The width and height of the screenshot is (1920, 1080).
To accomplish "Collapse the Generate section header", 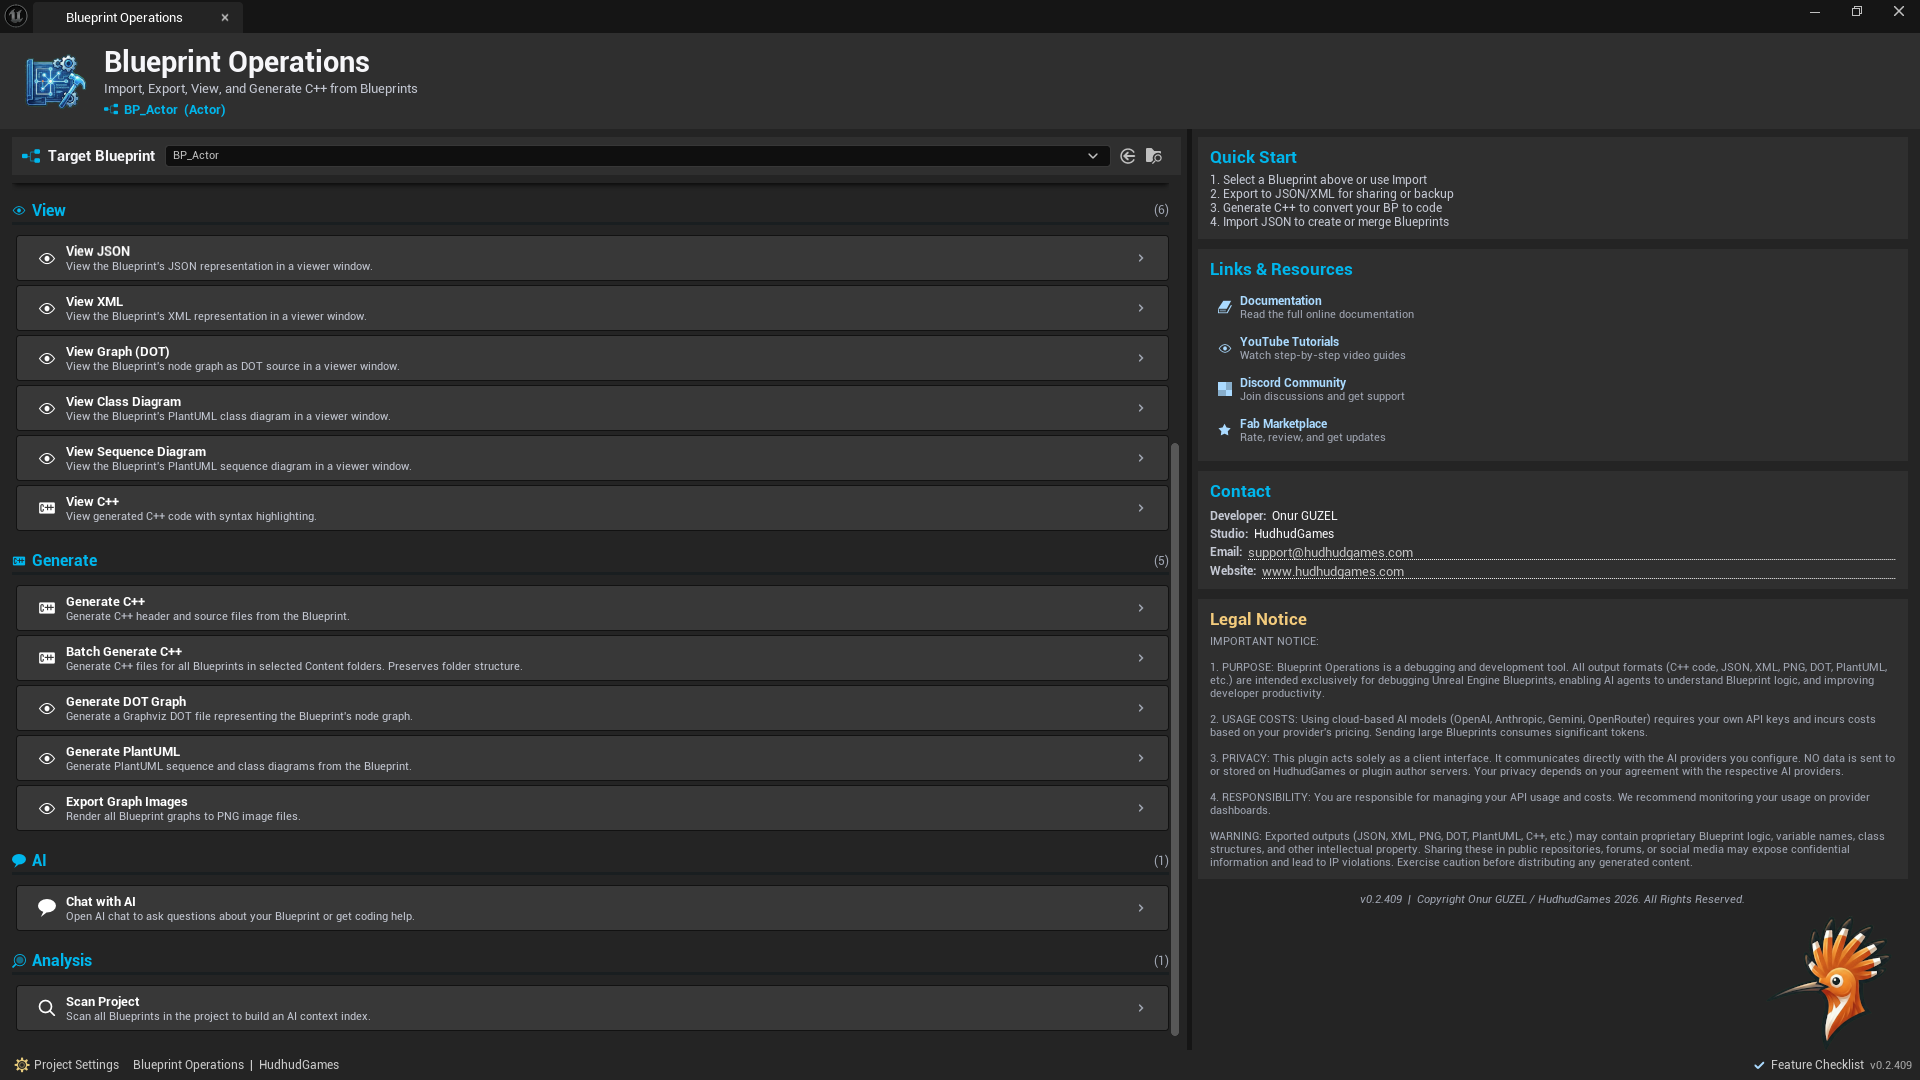I will click(x=64, y=560).
